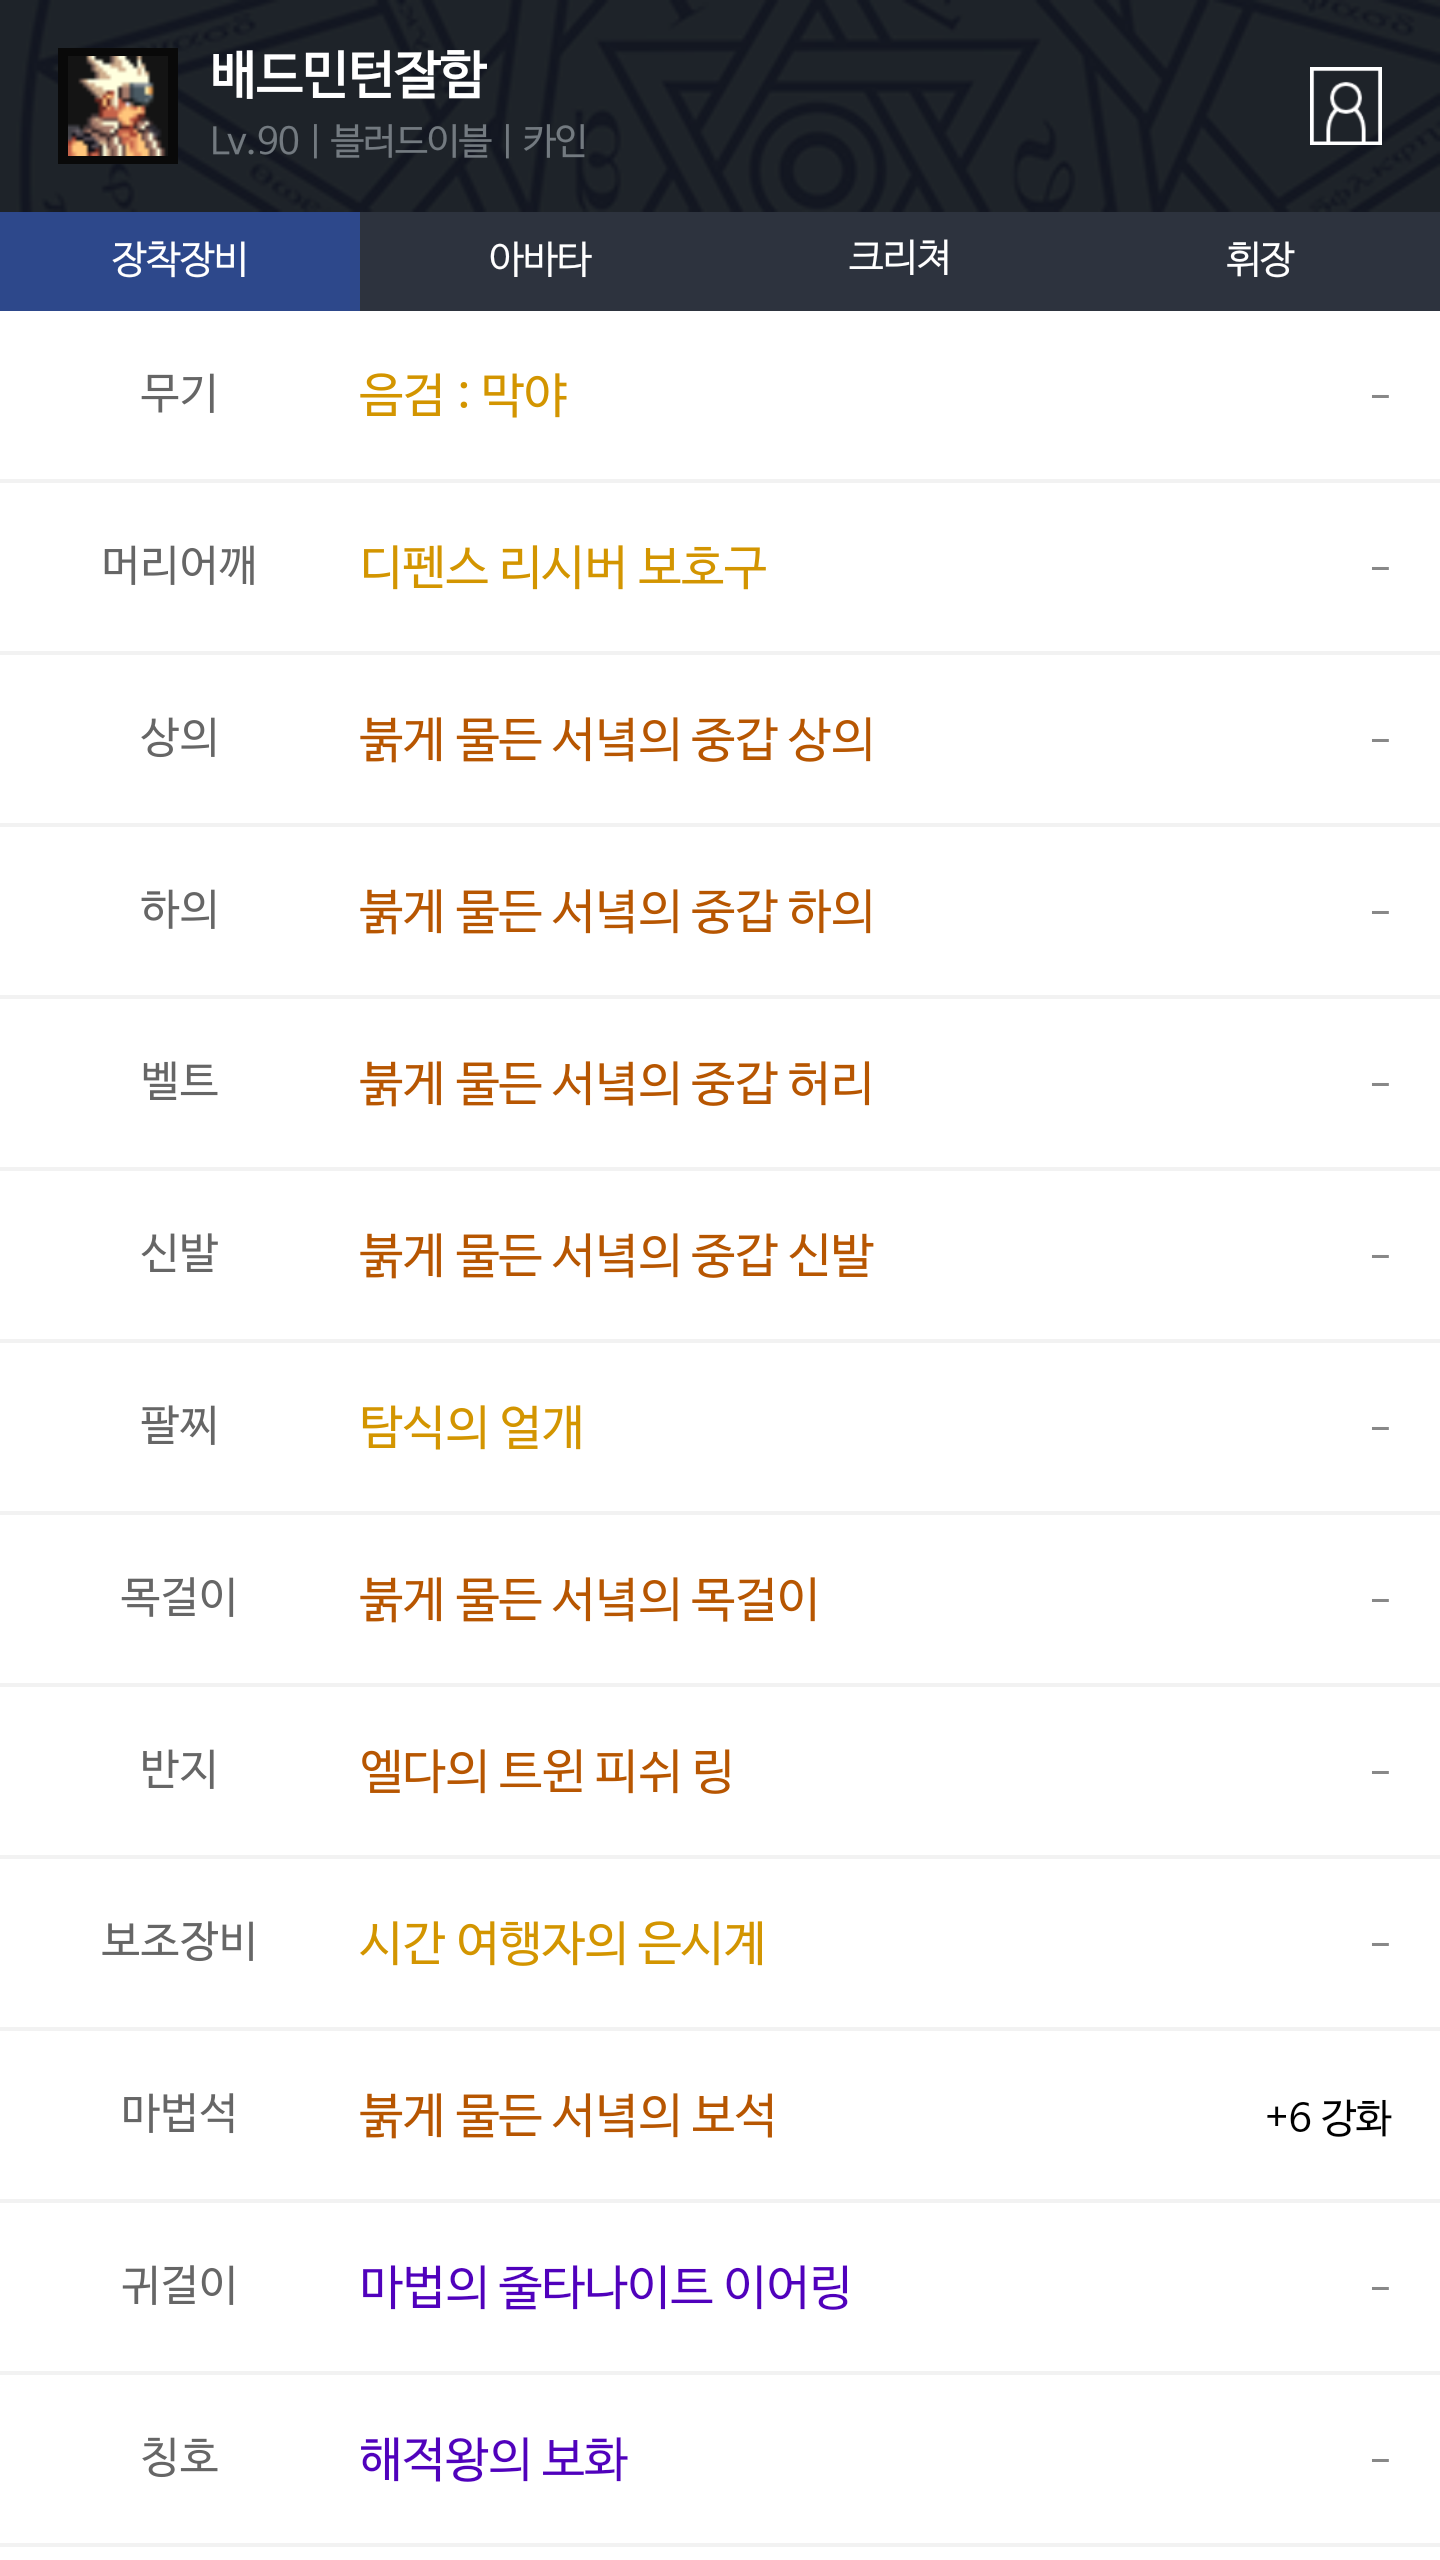The image size is (1440, 2560).
Task: Open 붉게 물든 서녘의 중갑 상의
Action: [616, 739]
